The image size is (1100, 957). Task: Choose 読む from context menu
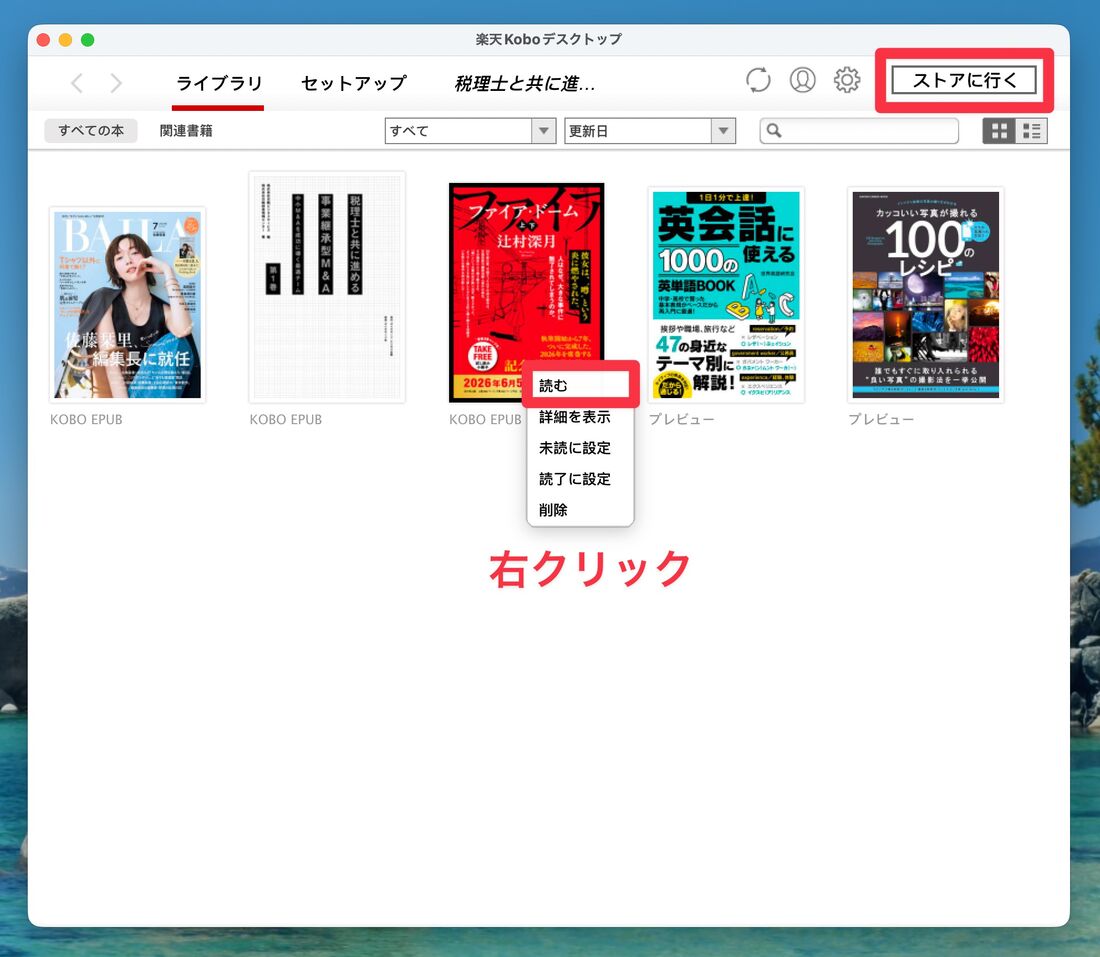pos(580,385)
